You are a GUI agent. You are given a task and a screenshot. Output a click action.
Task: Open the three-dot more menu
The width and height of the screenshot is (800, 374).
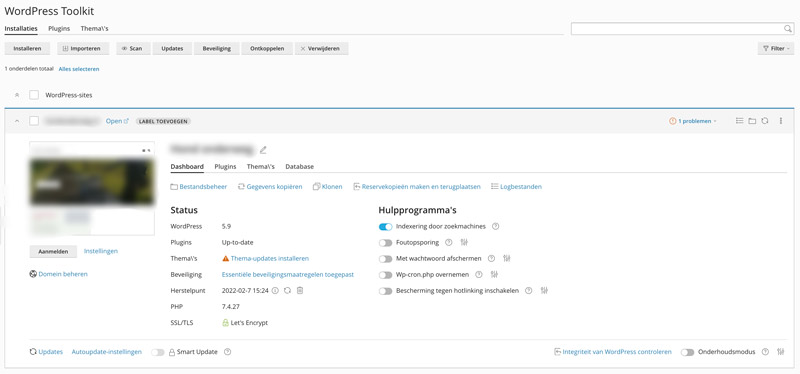781,121
